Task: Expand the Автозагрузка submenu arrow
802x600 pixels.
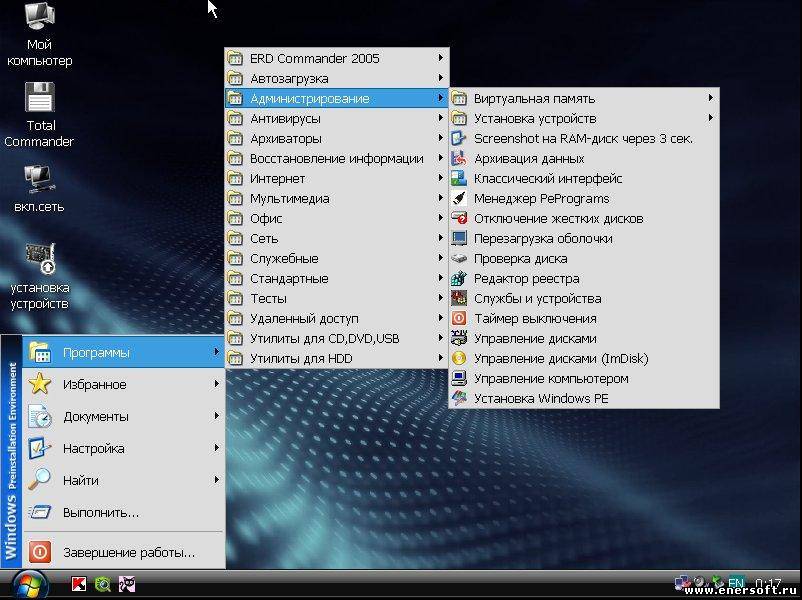Action: [x=440, y=78]
